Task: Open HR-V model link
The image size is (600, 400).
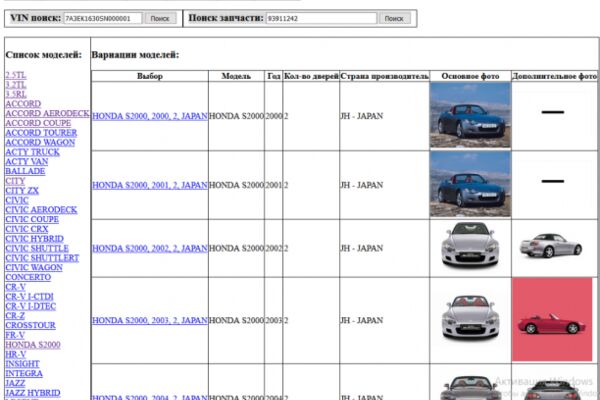Action: pyautogui.click(x=16, y=354)
